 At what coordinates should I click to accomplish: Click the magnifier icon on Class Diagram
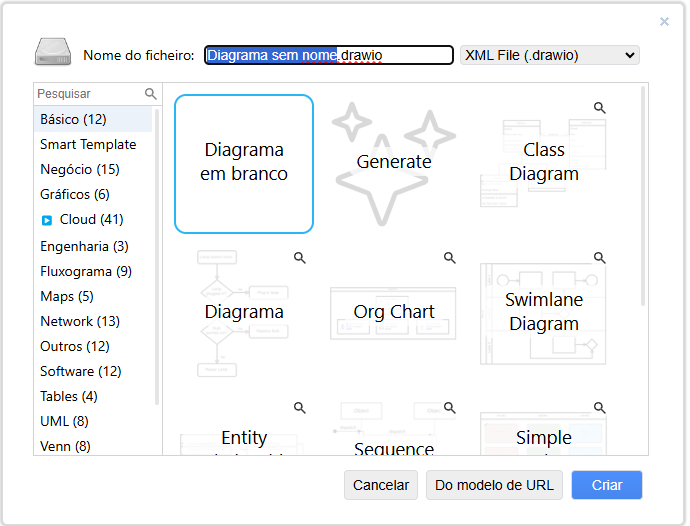tap(599, 107)
